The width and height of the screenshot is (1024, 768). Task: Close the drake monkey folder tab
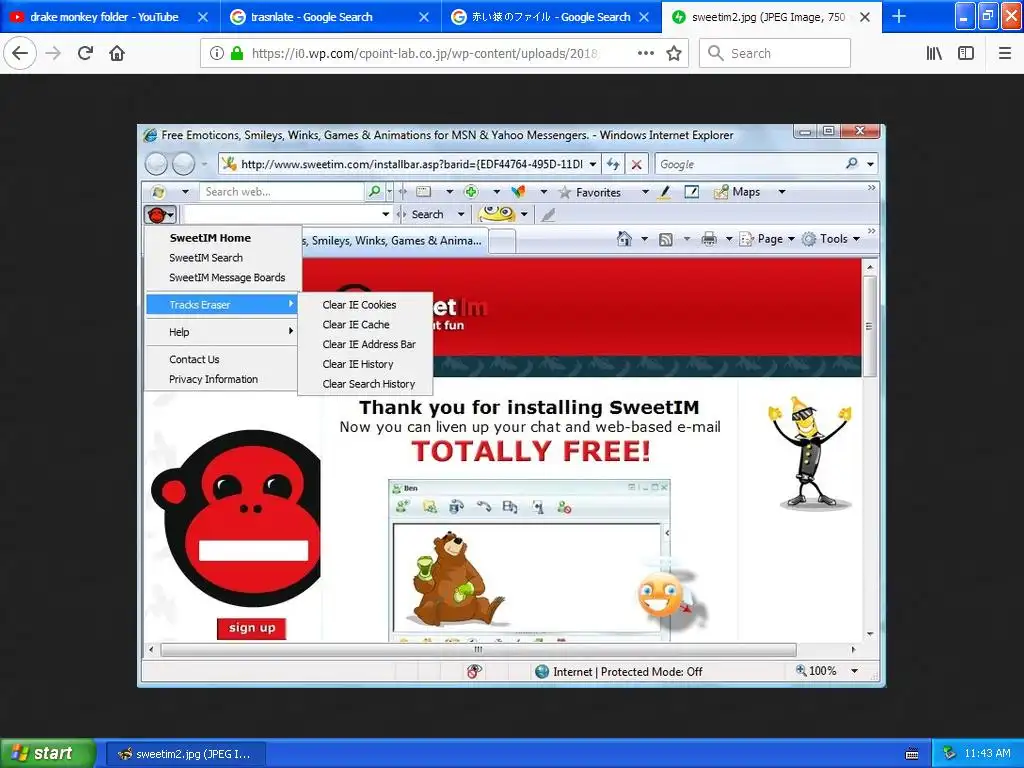coord(203,17)
